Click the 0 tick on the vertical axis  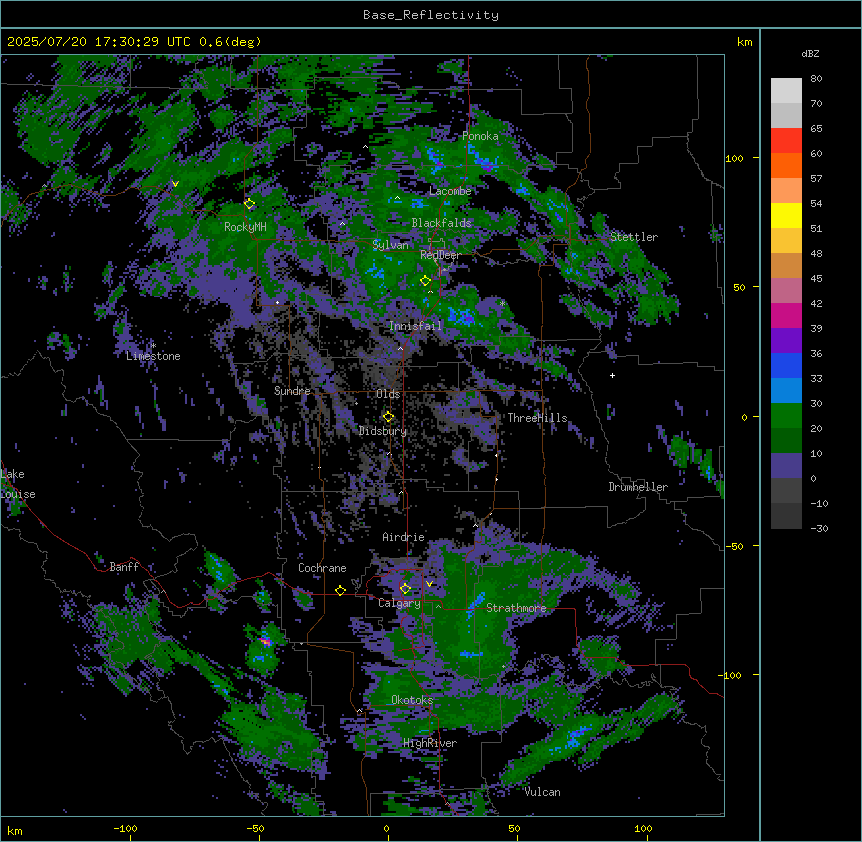coord(744,417)
